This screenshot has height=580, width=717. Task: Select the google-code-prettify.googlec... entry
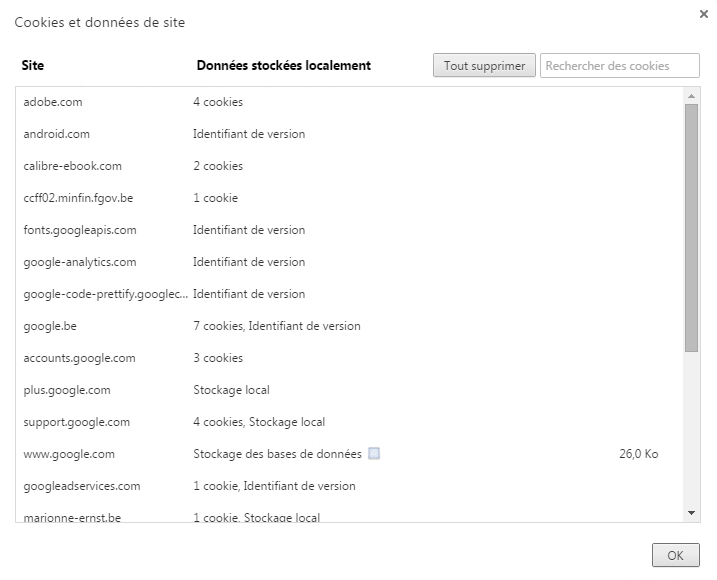(350, 294)
